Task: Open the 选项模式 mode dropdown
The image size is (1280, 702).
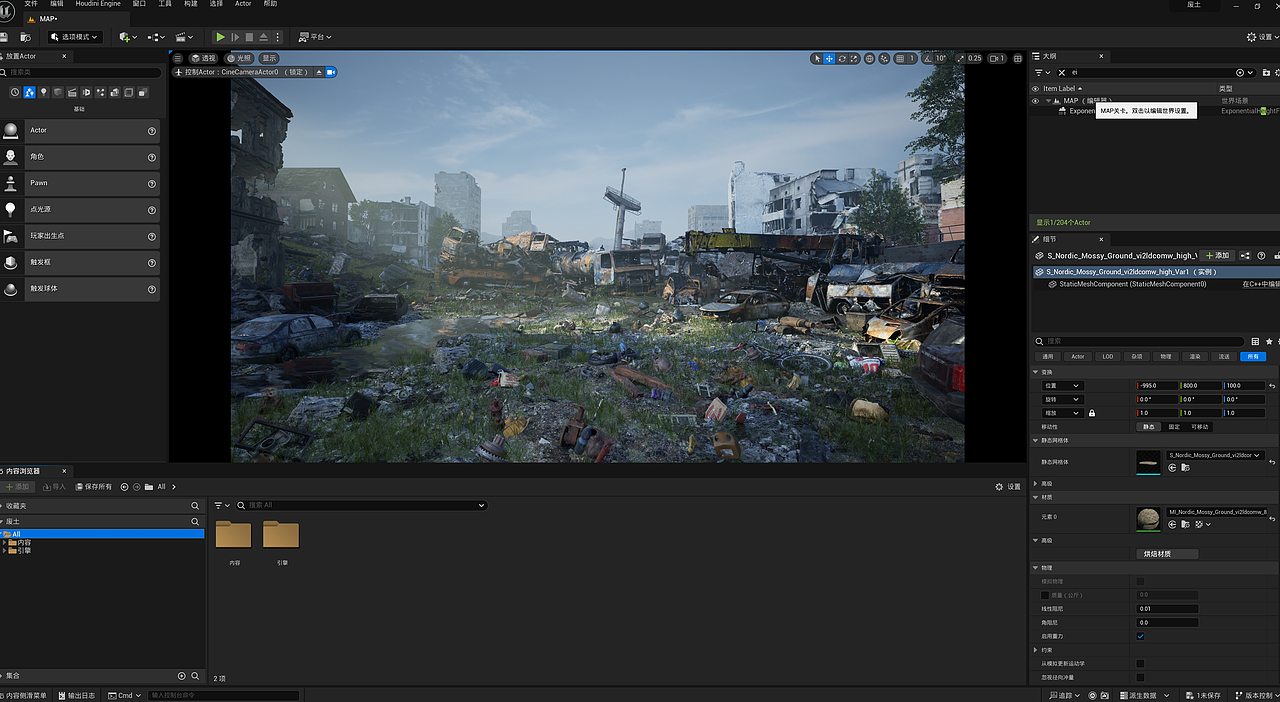Action: (76, 37)
